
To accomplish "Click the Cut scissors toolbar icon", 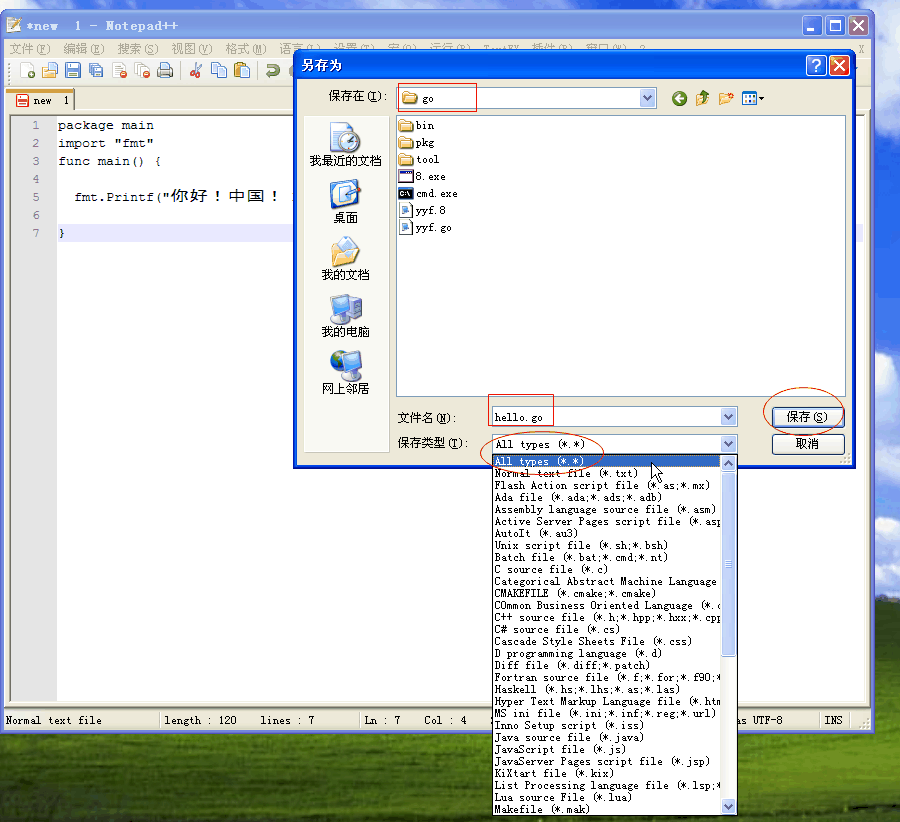I will pyautogui.click(x=195, y=70).
